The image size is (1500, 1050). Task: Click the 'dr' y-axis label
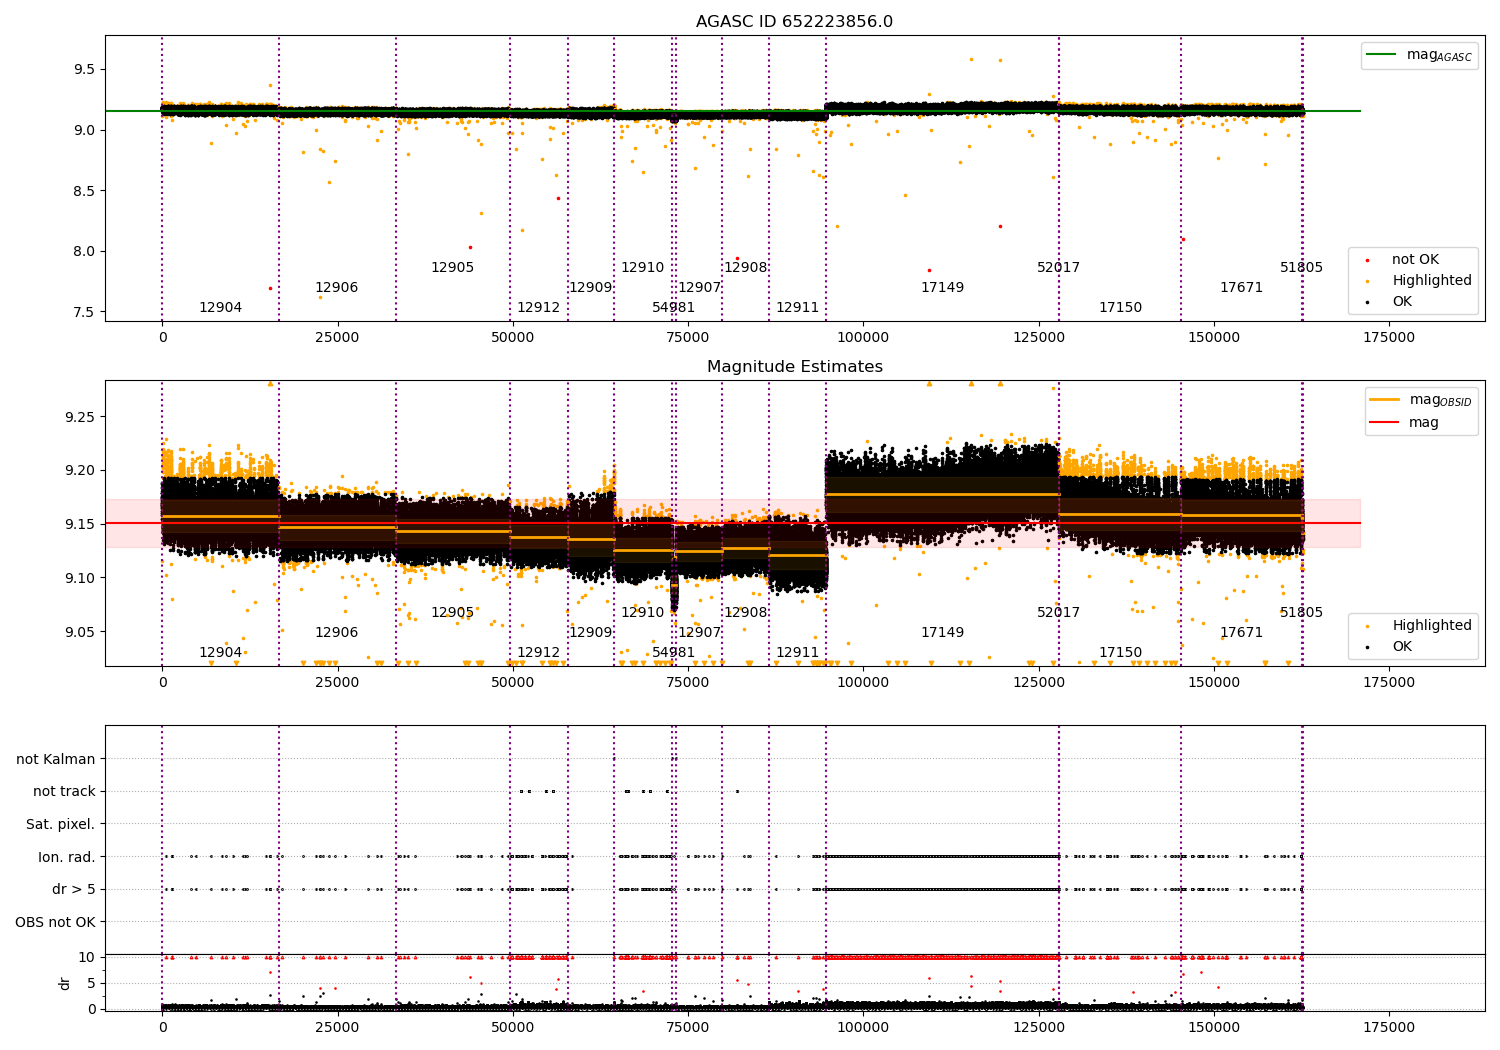(x=65, y=983)
